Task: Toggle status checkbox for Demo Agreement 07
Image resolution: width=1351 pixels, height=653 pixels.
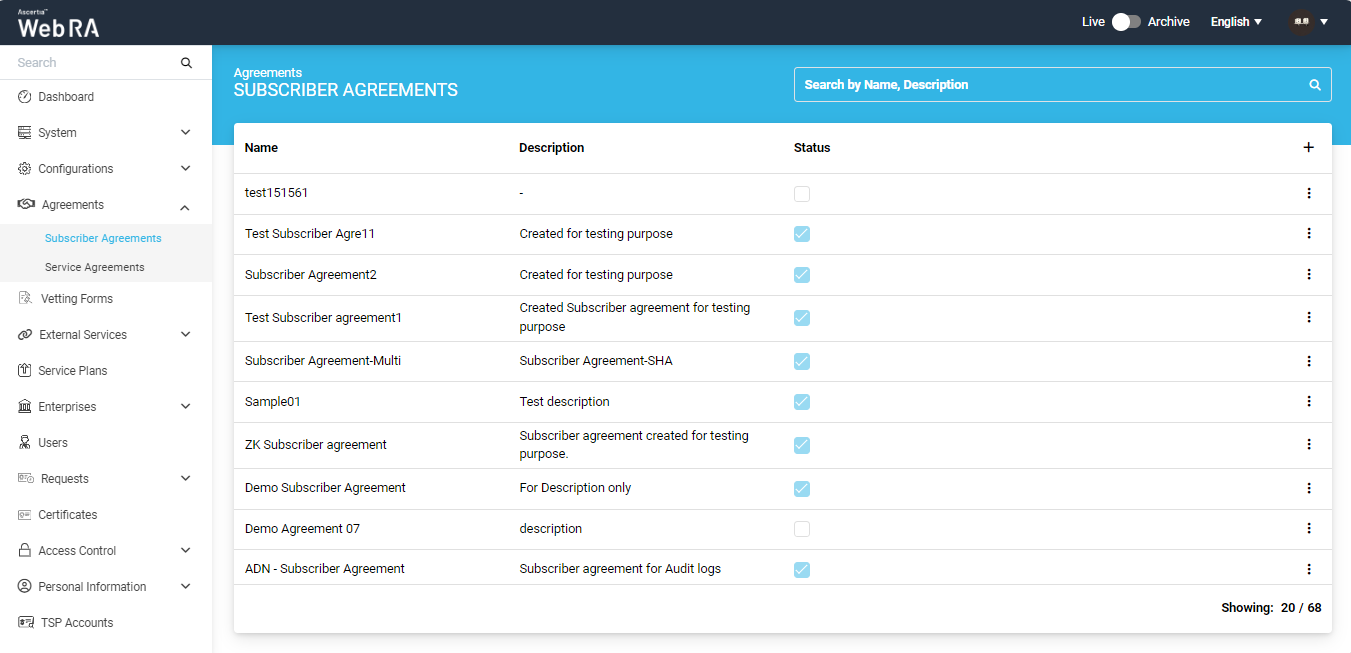Action: [x=802, y=529]
